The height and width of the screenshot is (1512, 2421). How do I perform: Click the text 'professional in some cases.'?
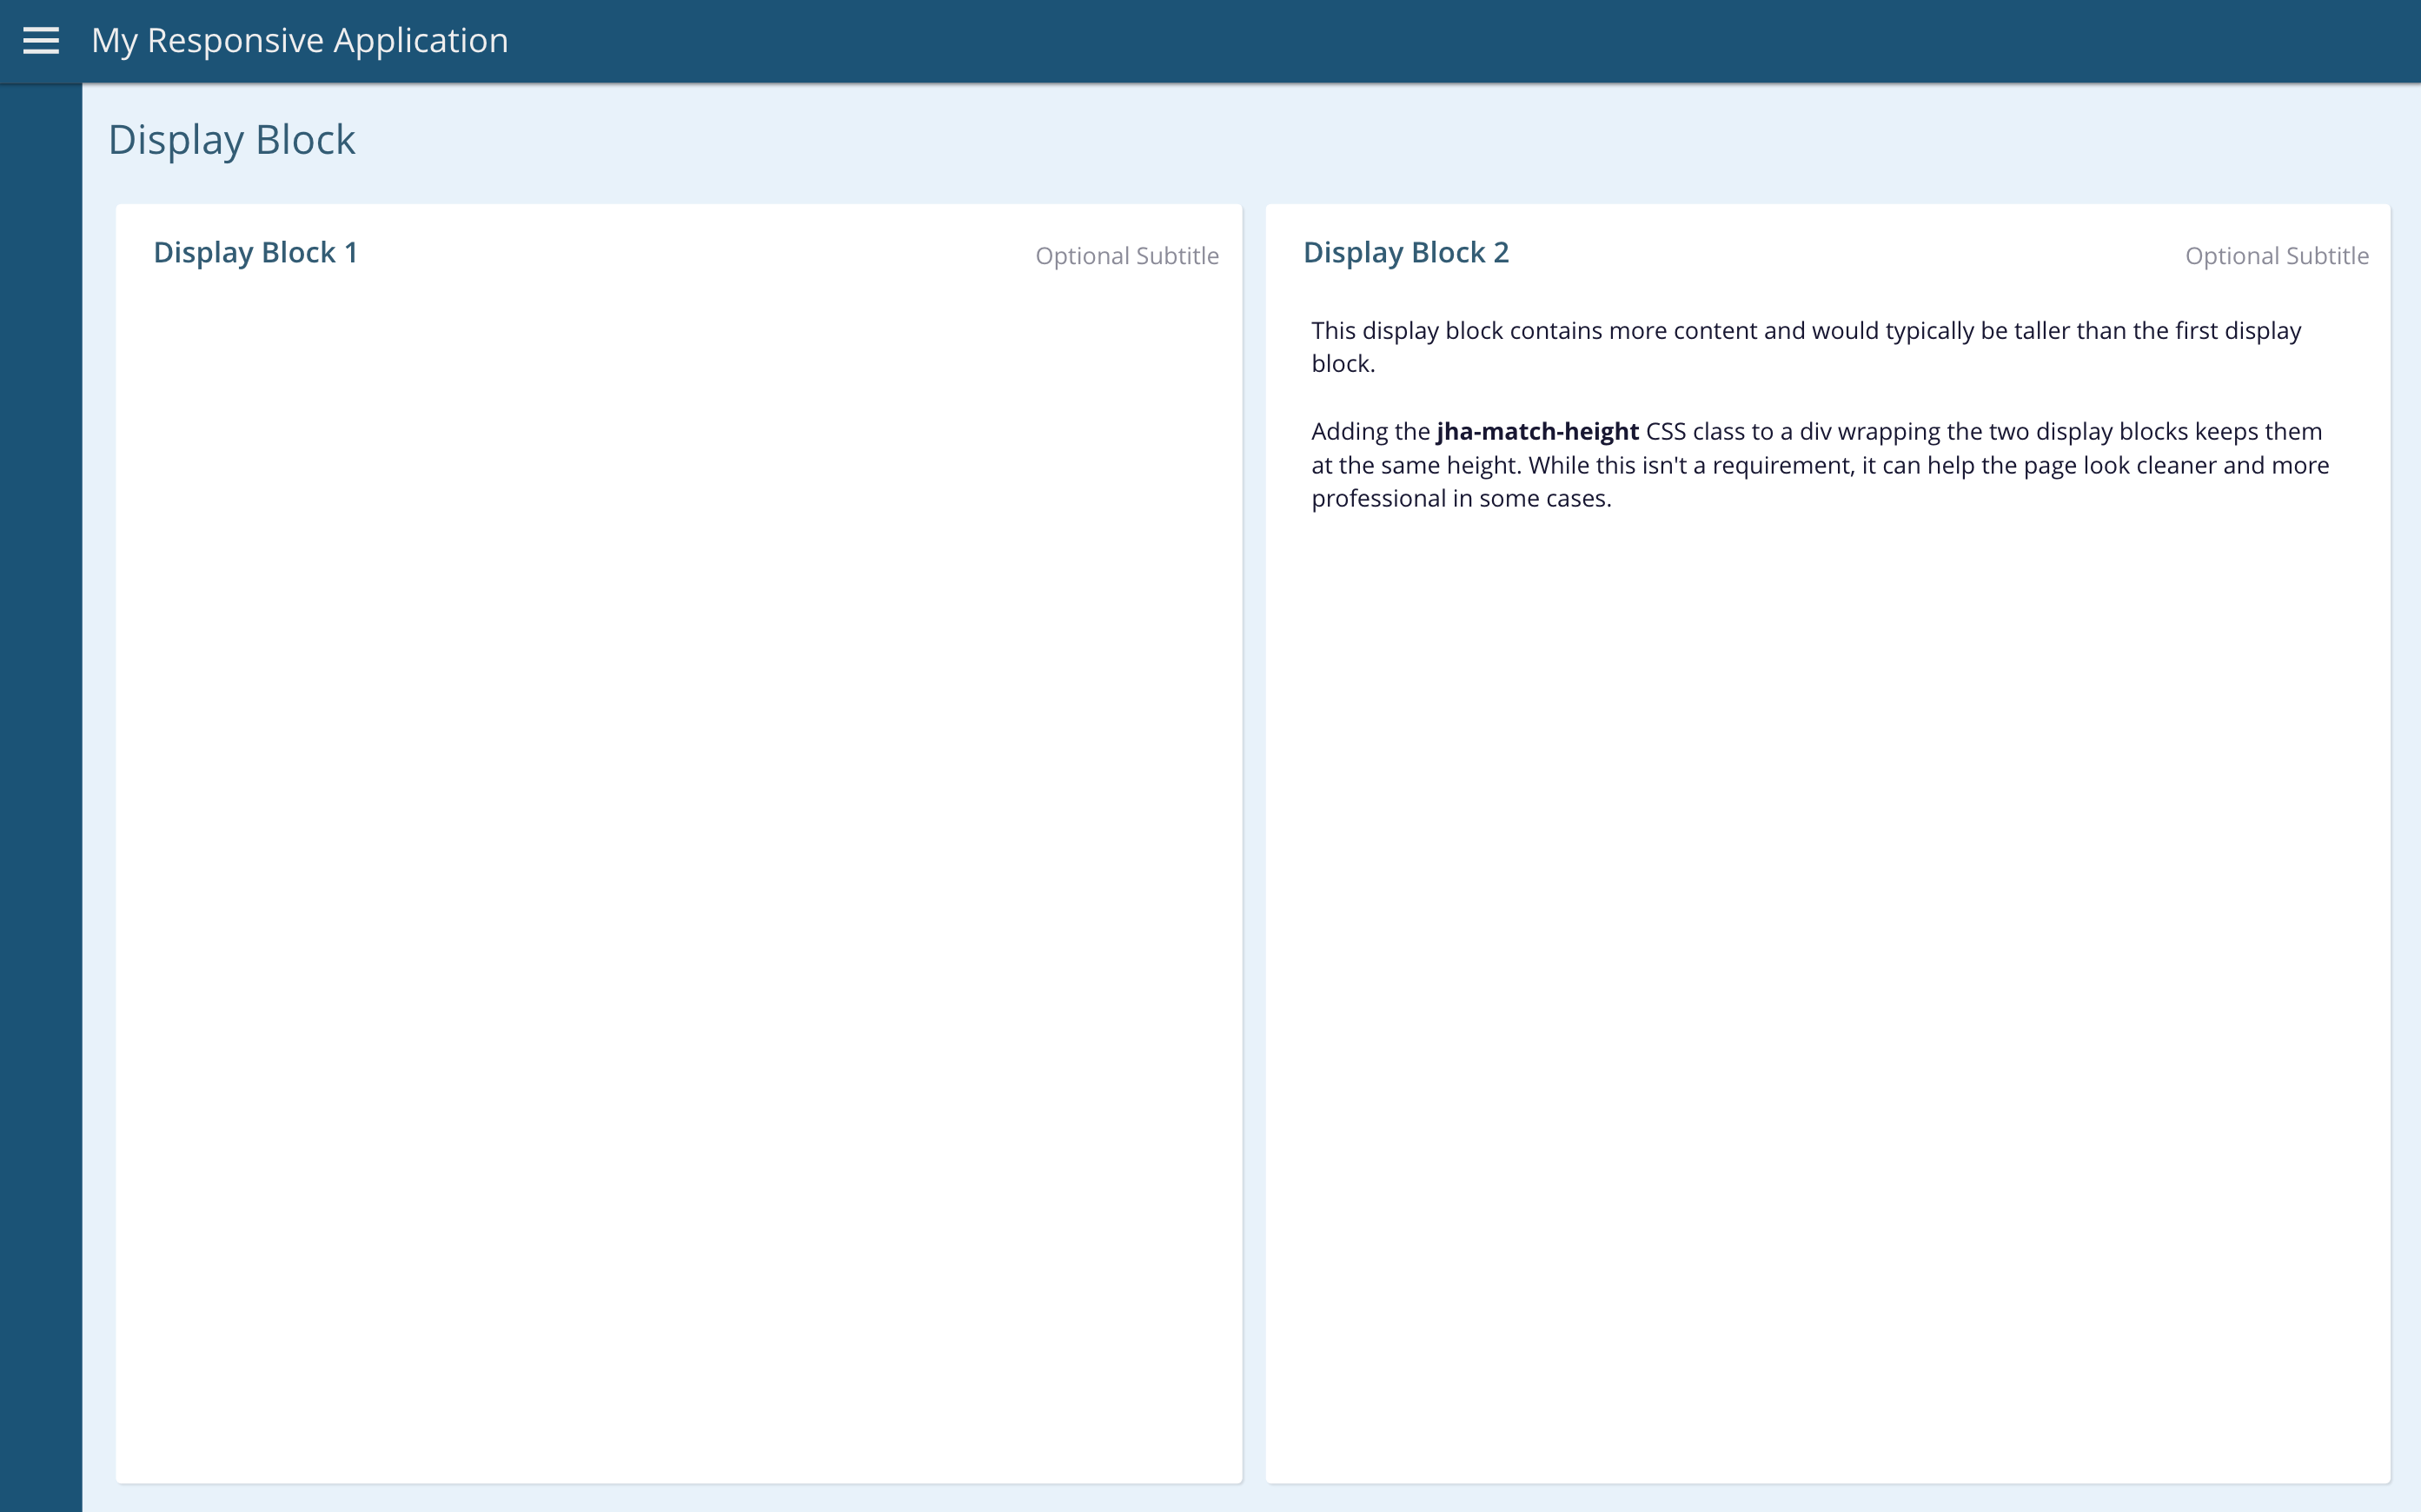(x=1461, y=499)
